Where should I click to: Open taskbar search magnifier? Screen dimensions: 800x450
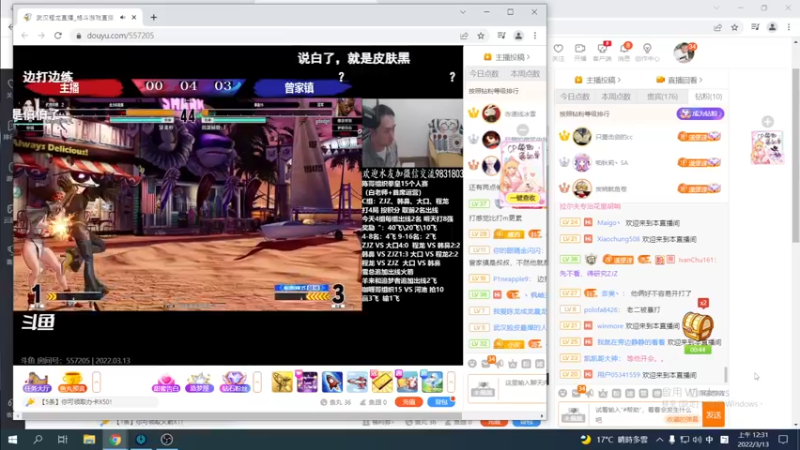click(38, 439)
